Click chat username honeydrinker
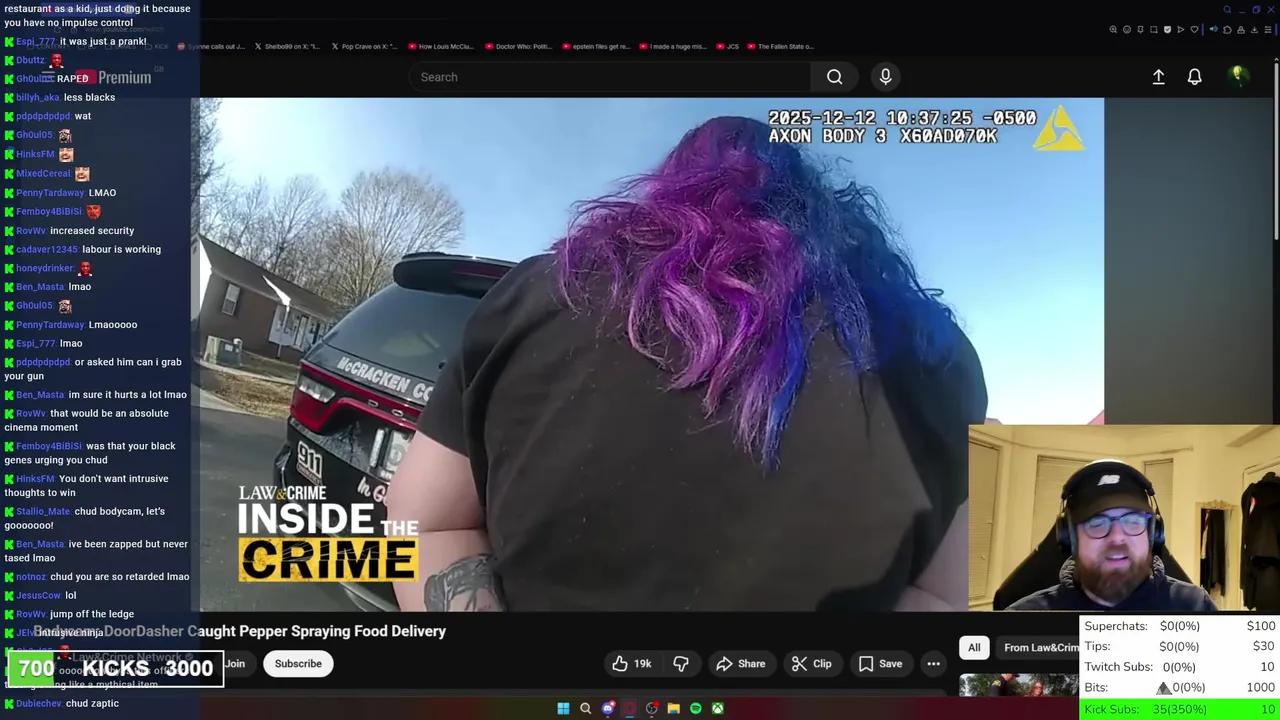Viewport: 1280px width, 720px height. click(45, 268)
